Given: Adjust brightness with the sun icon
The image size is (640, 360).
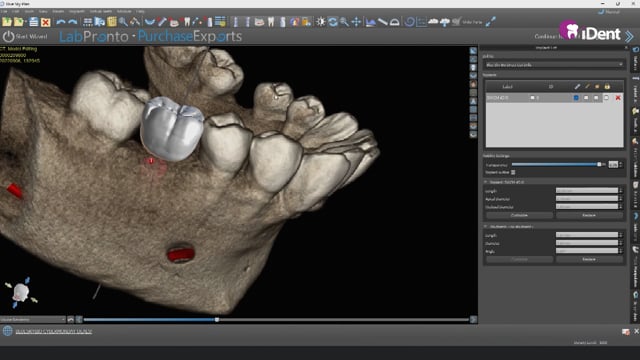Looking at the screenshot, I should click(x=321, y=22).
